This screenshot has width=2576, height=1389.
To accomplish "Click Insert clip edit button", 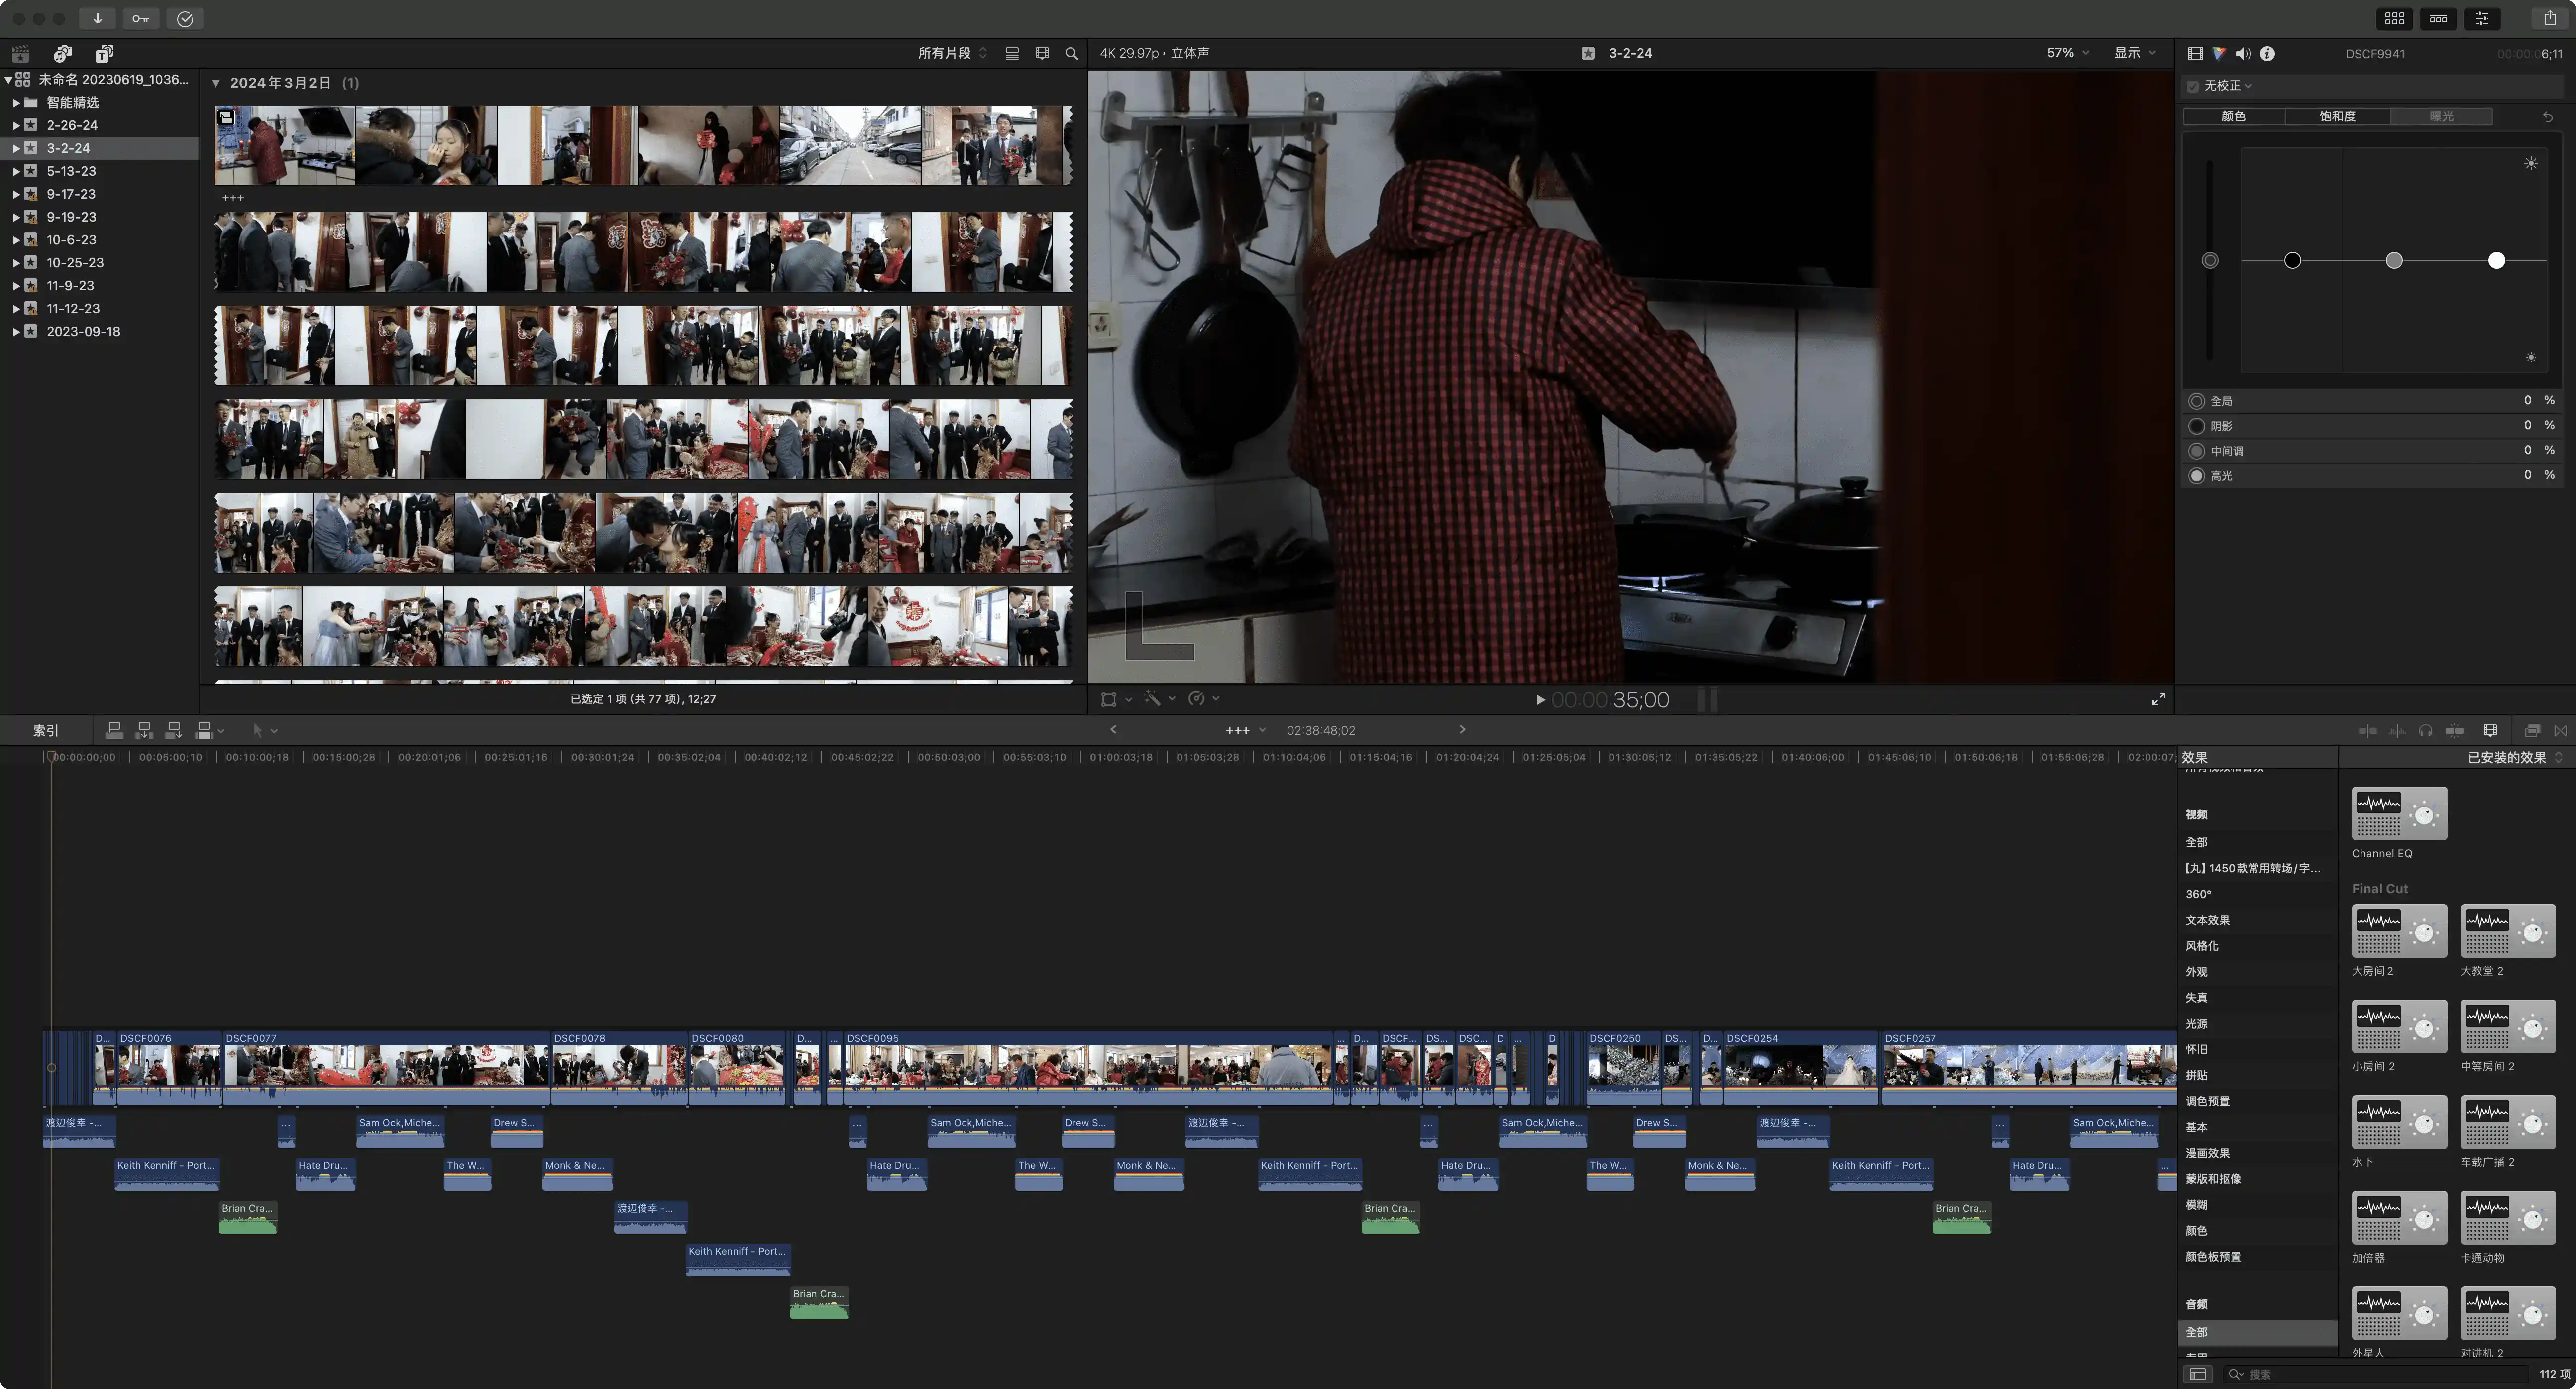I will [x=144, y=730].
